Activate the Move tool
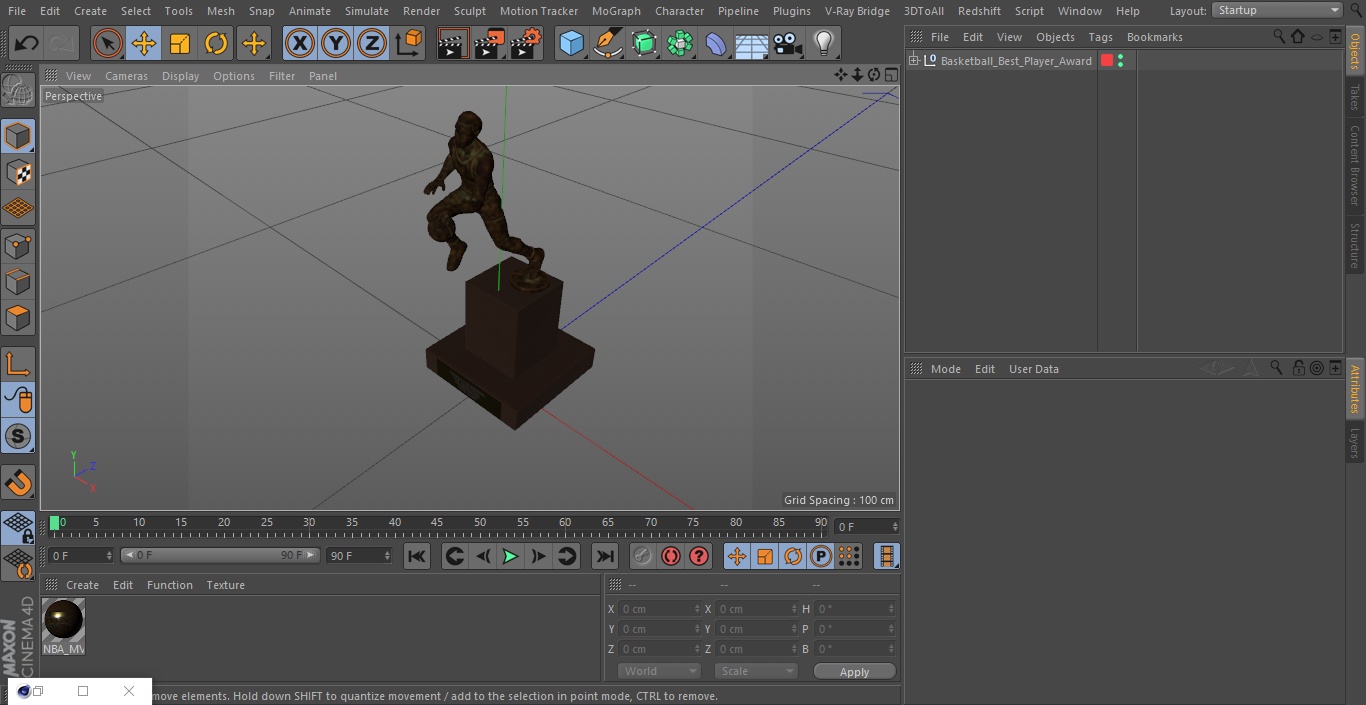 [143, 43]
